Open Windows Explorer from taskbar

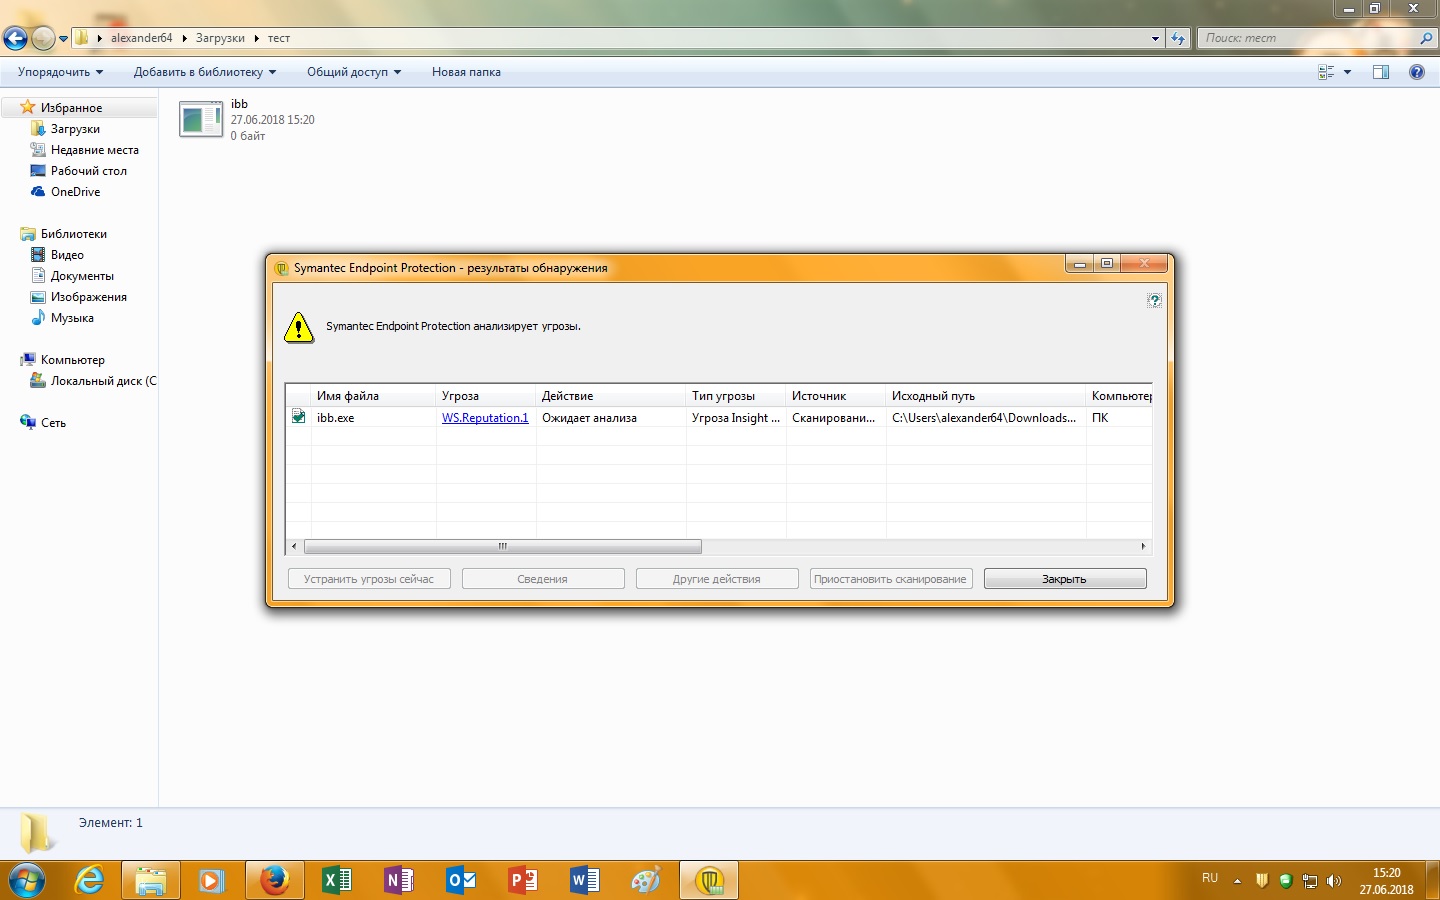(x=151, y=880)
